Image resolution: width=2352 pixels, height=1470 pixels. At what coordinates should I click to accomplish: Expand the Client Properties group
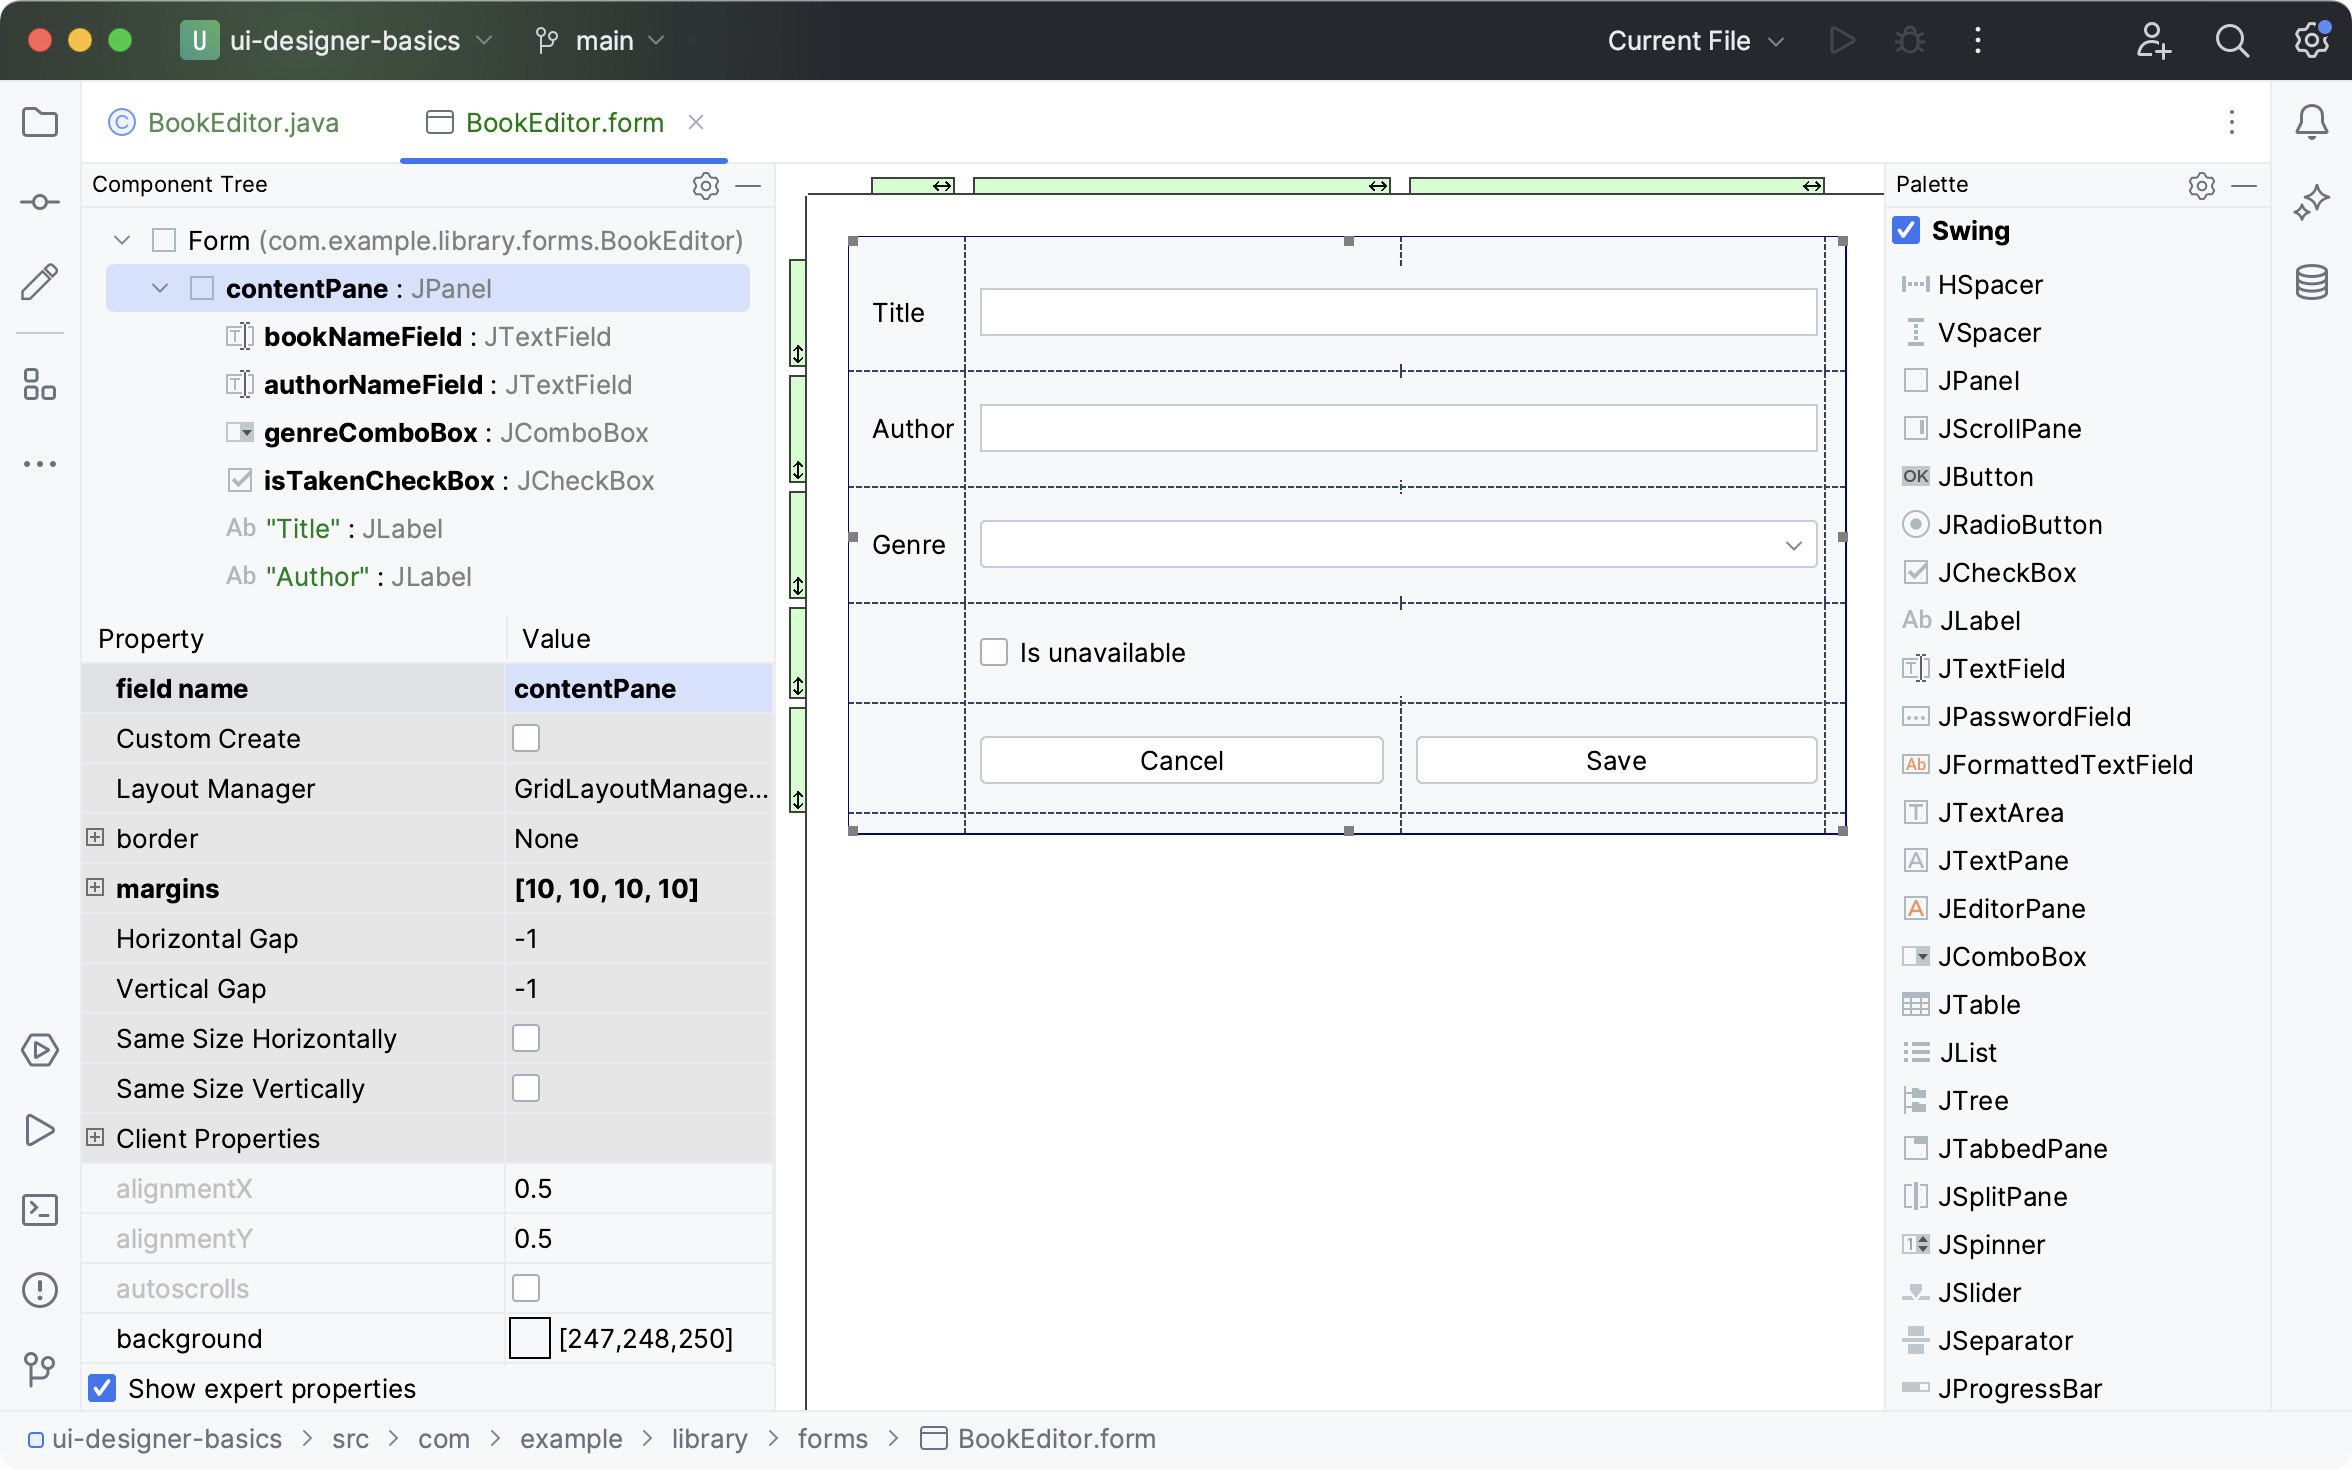point(95,1138)
